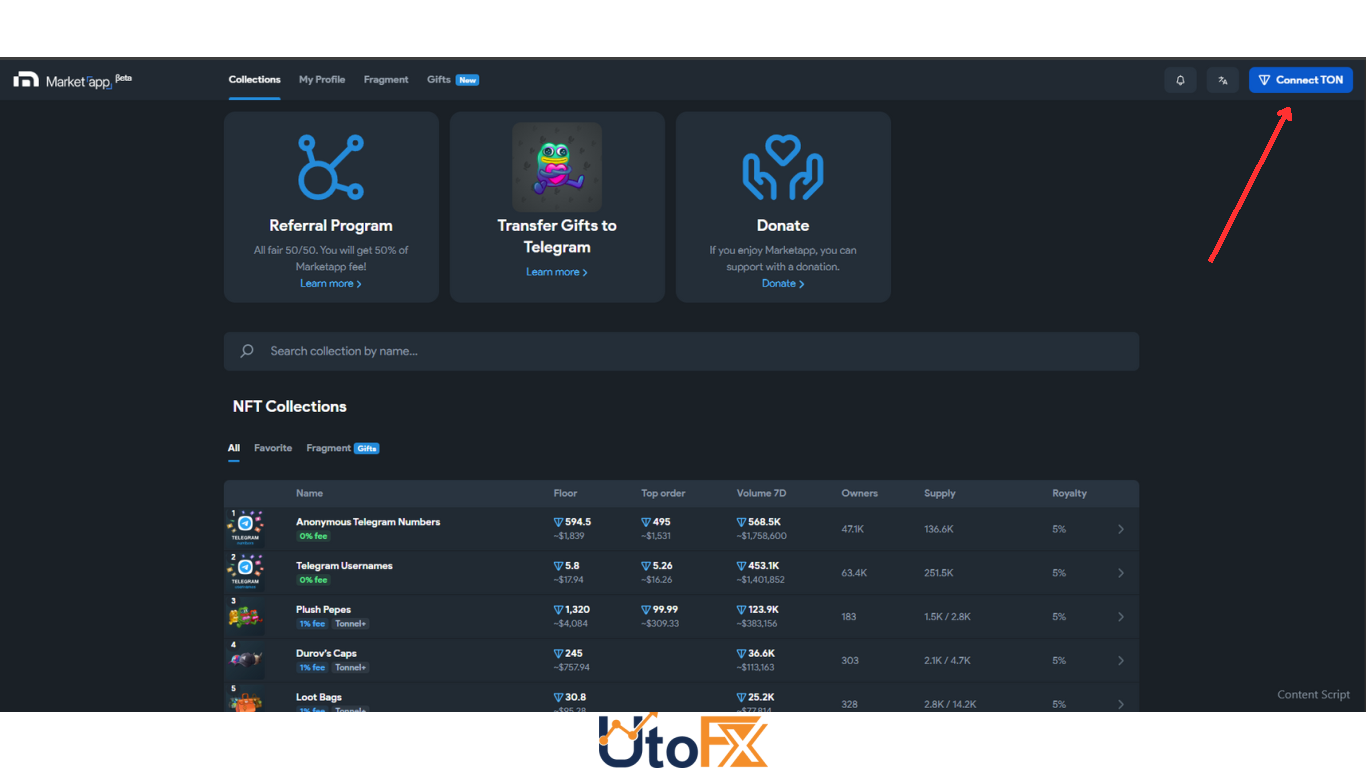Sort by the Owners column header
The width and height of the screenshot is (1366, 768).
click(859, 493)
